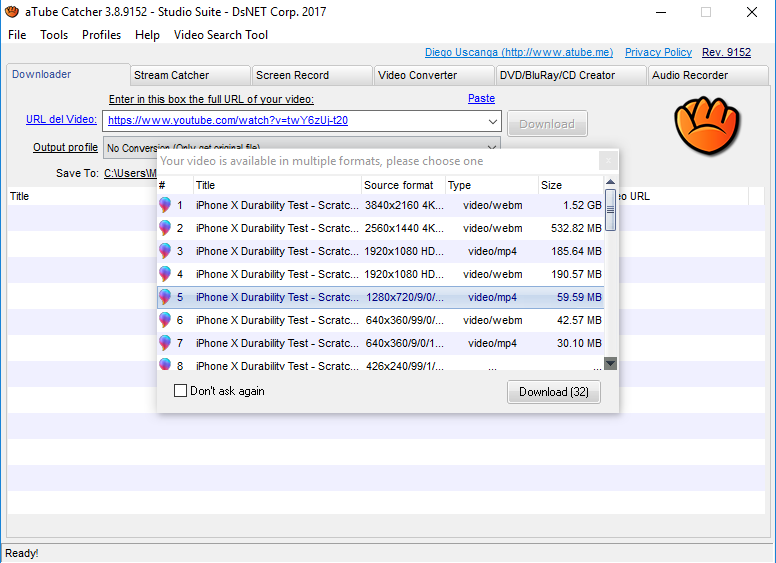Click the URL del Video label link
This screenshot has width=776, height=563.
tap(61, 119)
